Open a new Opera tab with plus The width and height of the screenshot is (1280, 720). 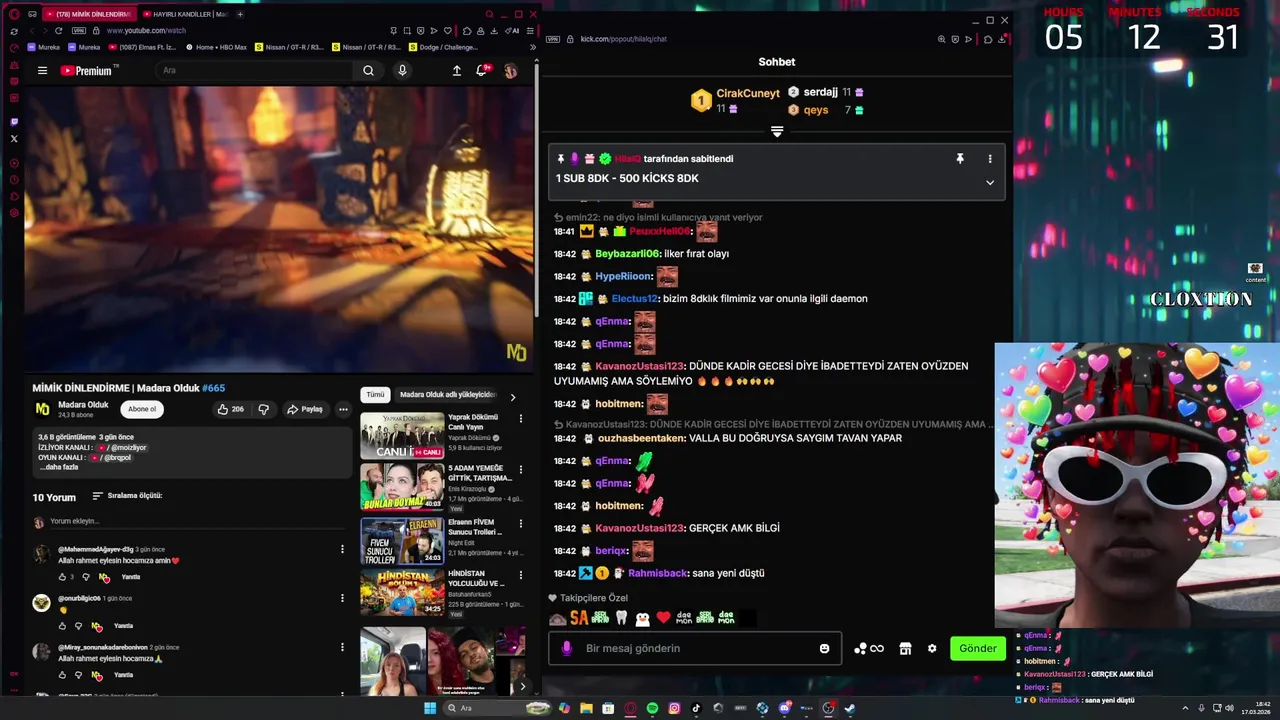240,14
